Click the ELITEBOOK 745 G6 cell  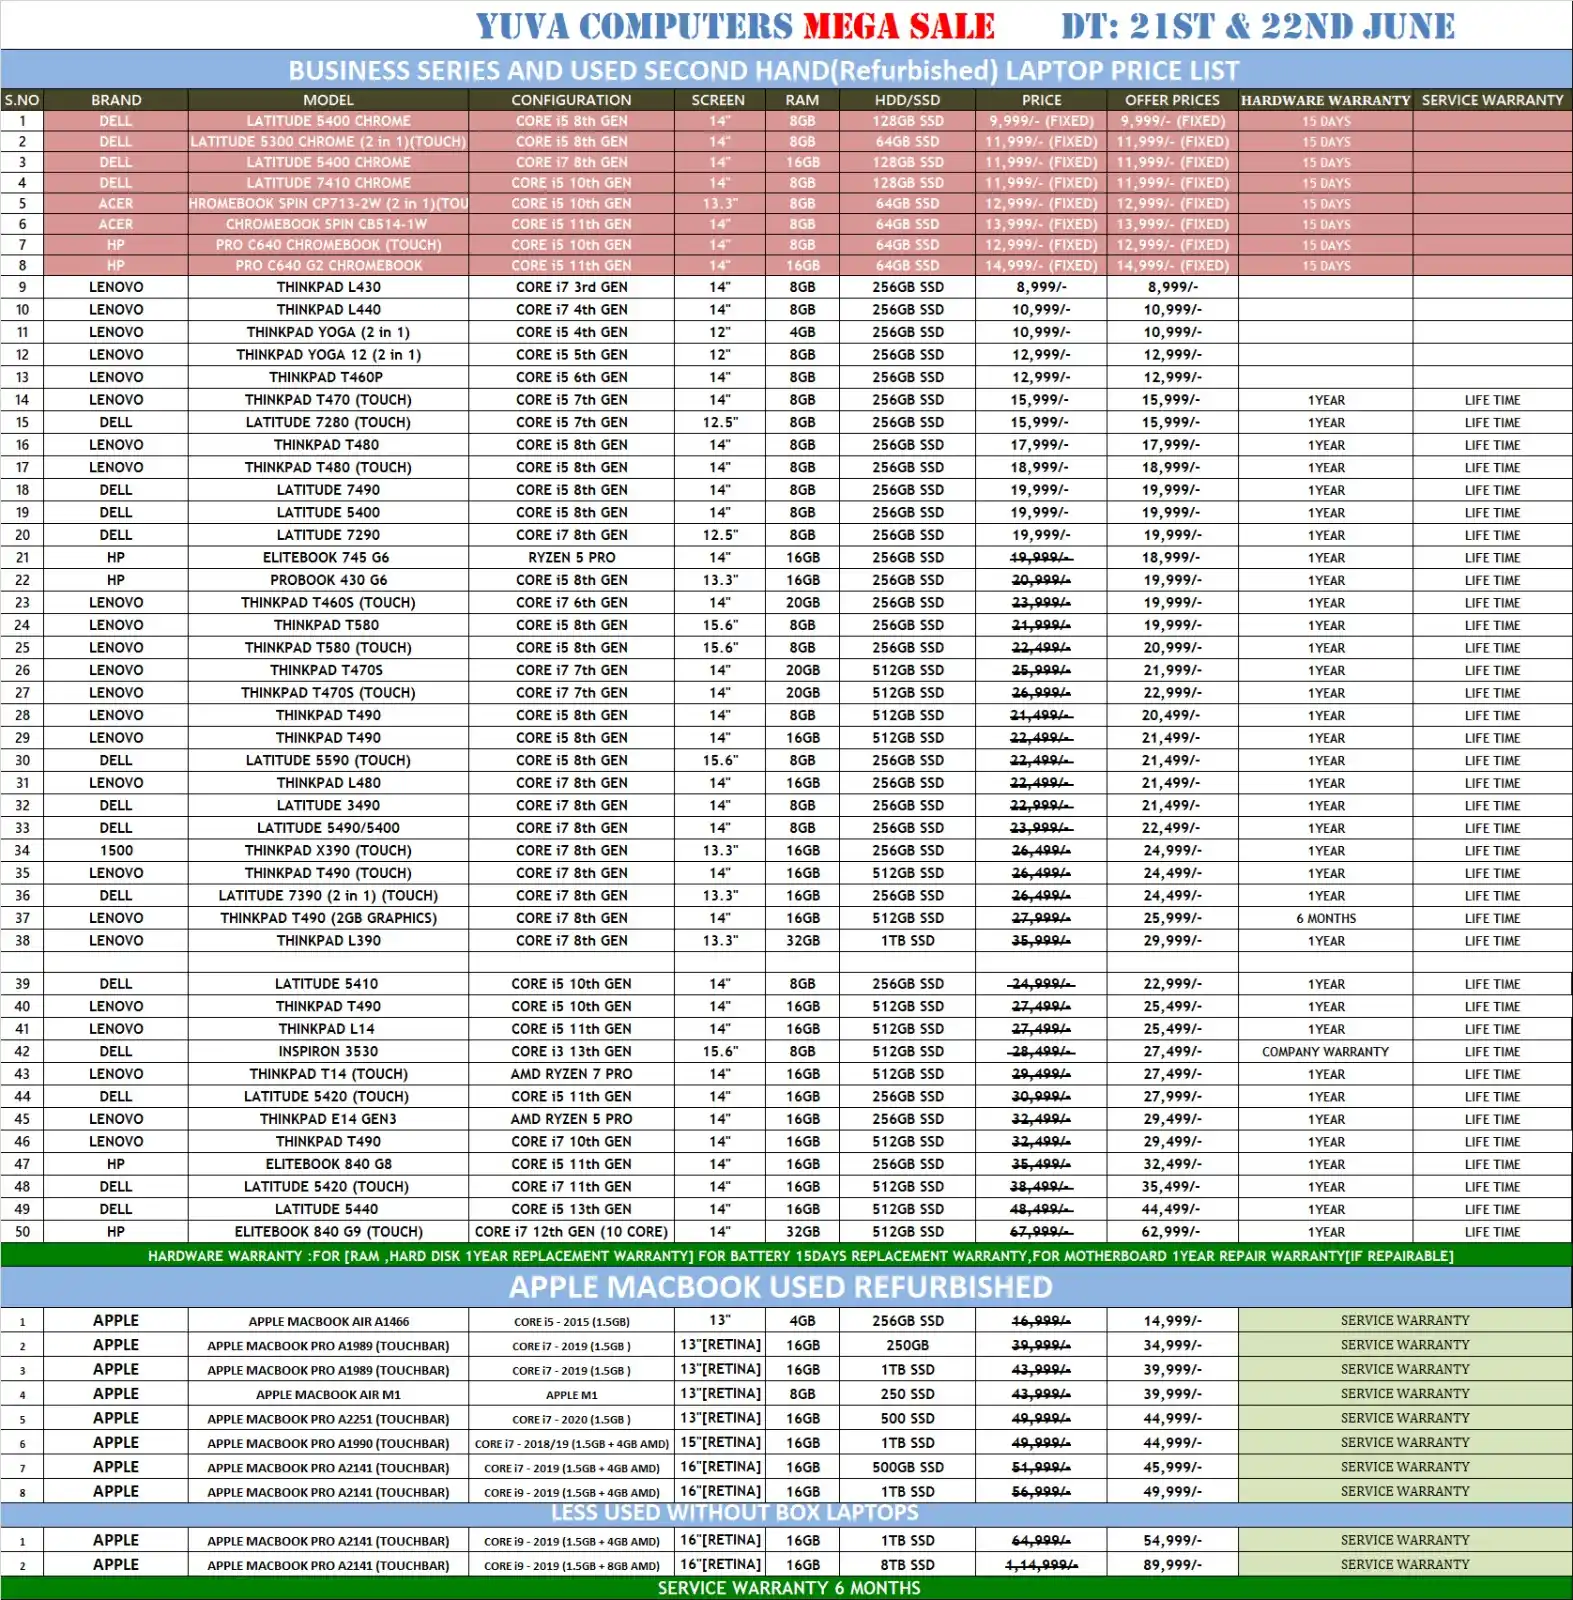click(x=328, y=558)
